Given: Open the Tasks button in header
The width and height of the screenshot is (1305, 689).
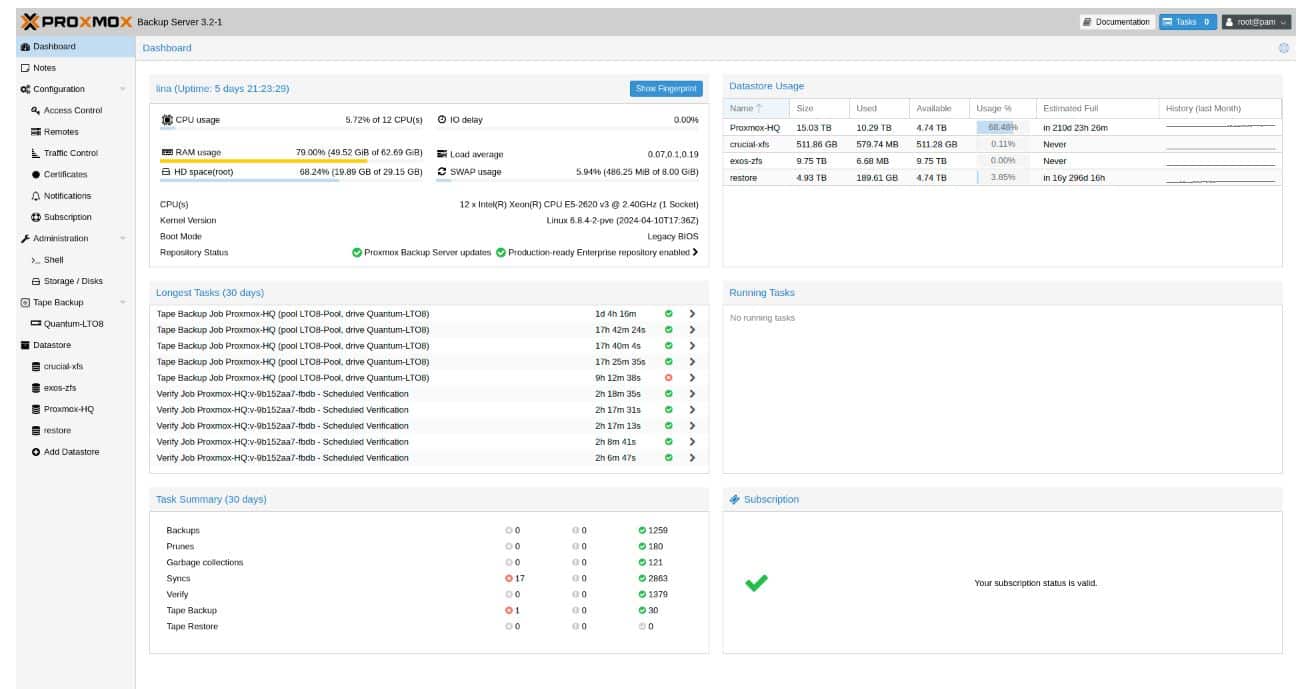Looking at the screenshot, I should click(x=1187, y=21).
